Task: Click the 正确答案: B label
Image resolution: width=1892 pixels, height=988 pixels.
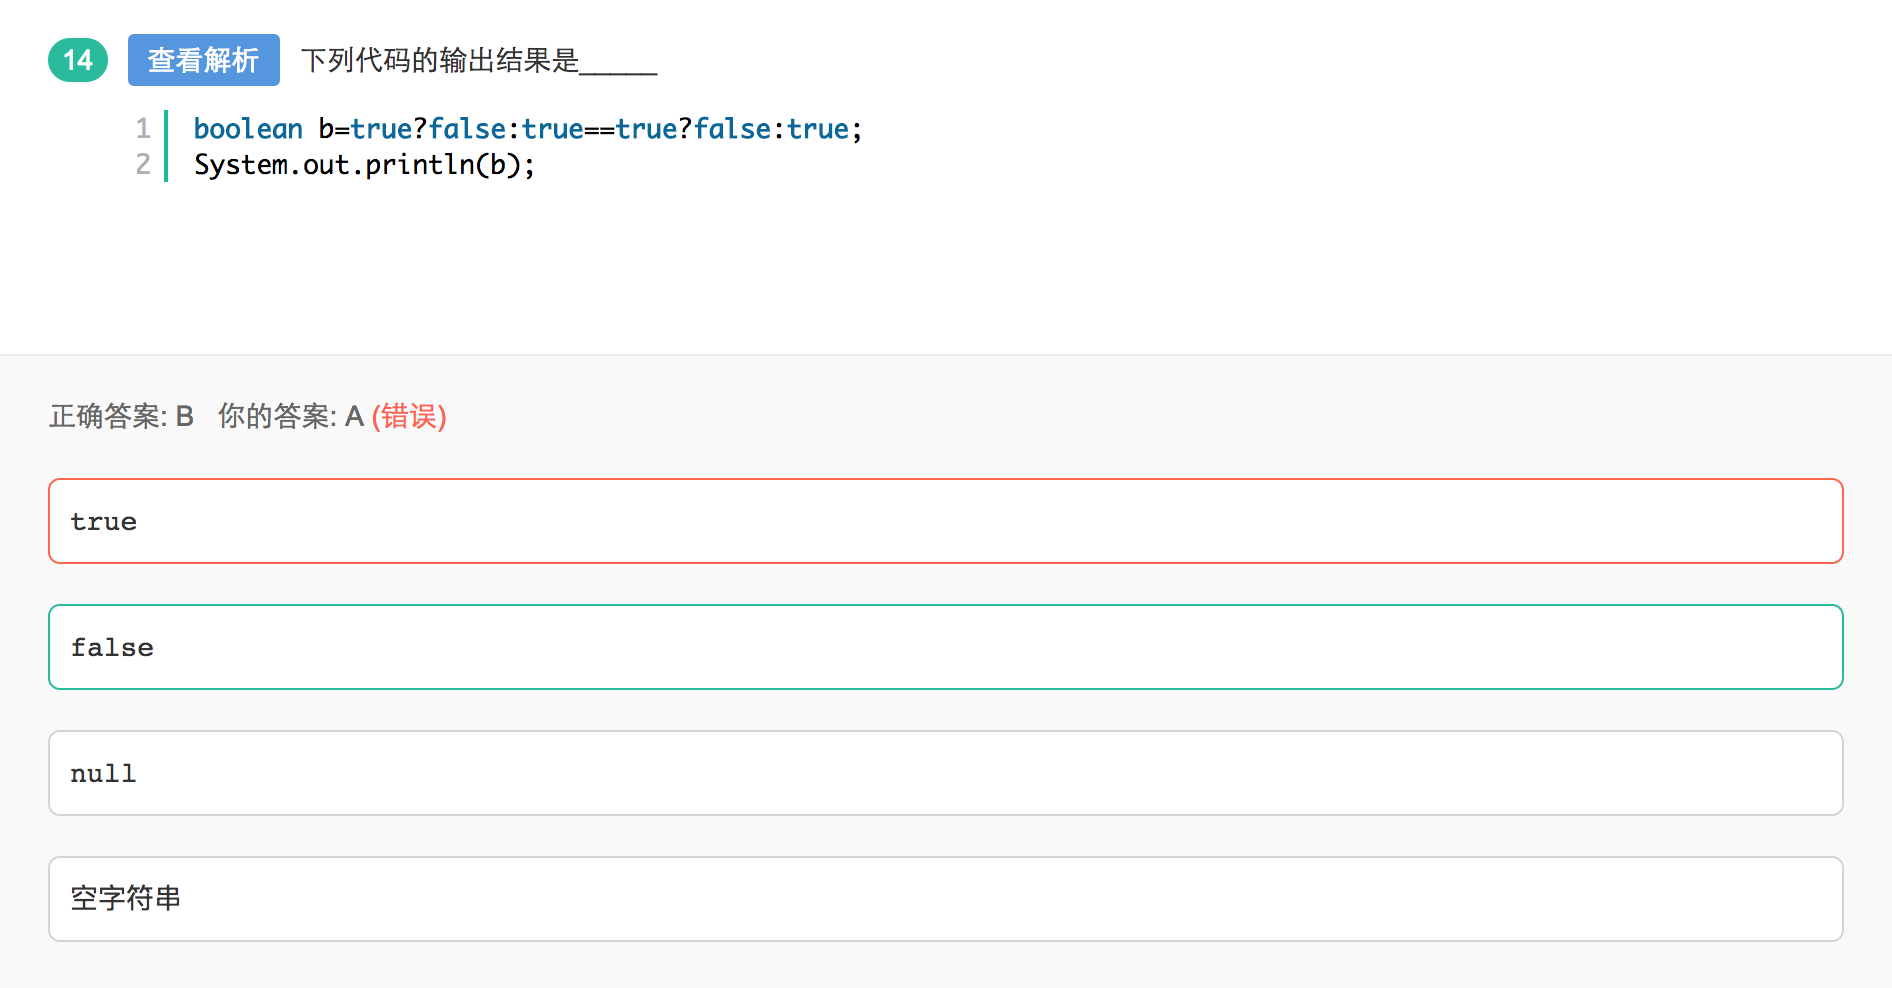Action: [121, 416]
